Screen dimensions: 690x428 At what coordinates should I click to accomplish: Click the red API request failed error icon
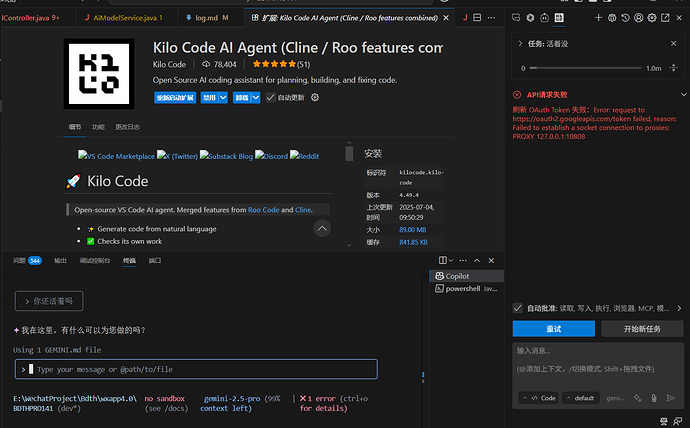tap(517, 95)
